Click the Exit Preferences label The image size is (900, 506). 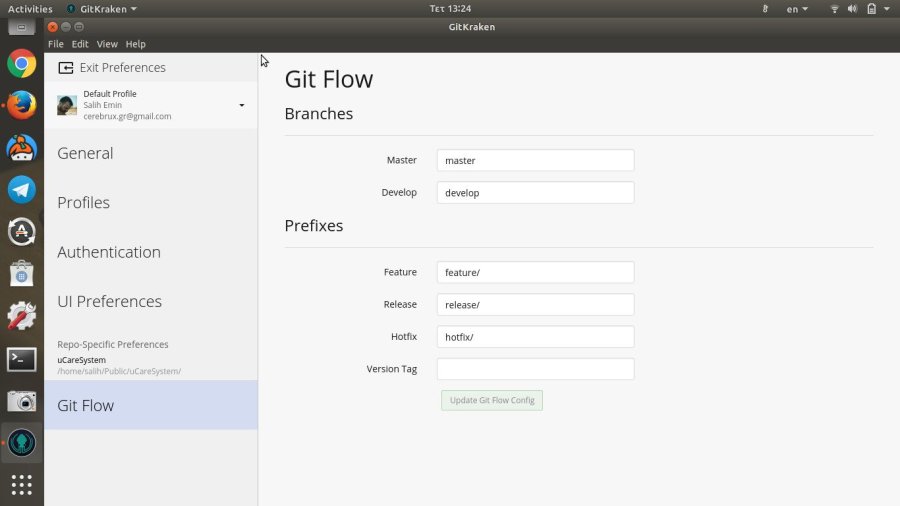coord(122,68)
